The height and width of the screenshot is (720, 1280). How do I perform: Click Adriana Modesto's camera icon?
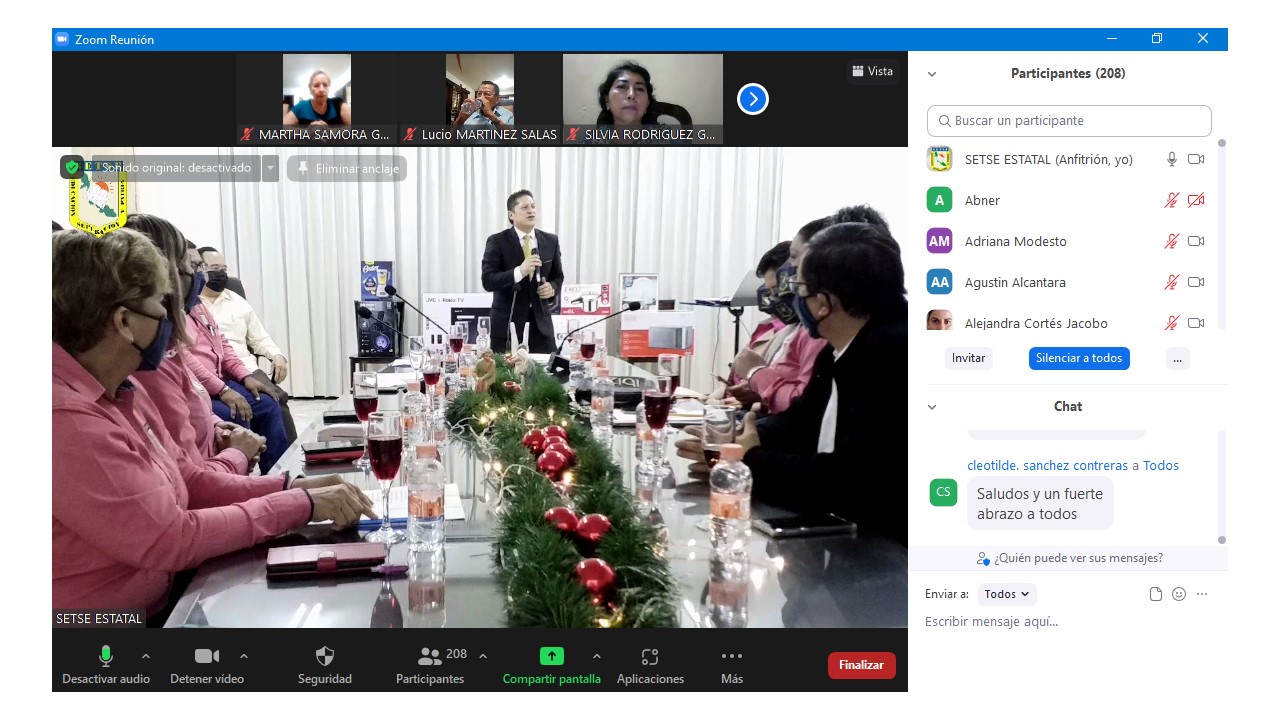(1196, 241)
